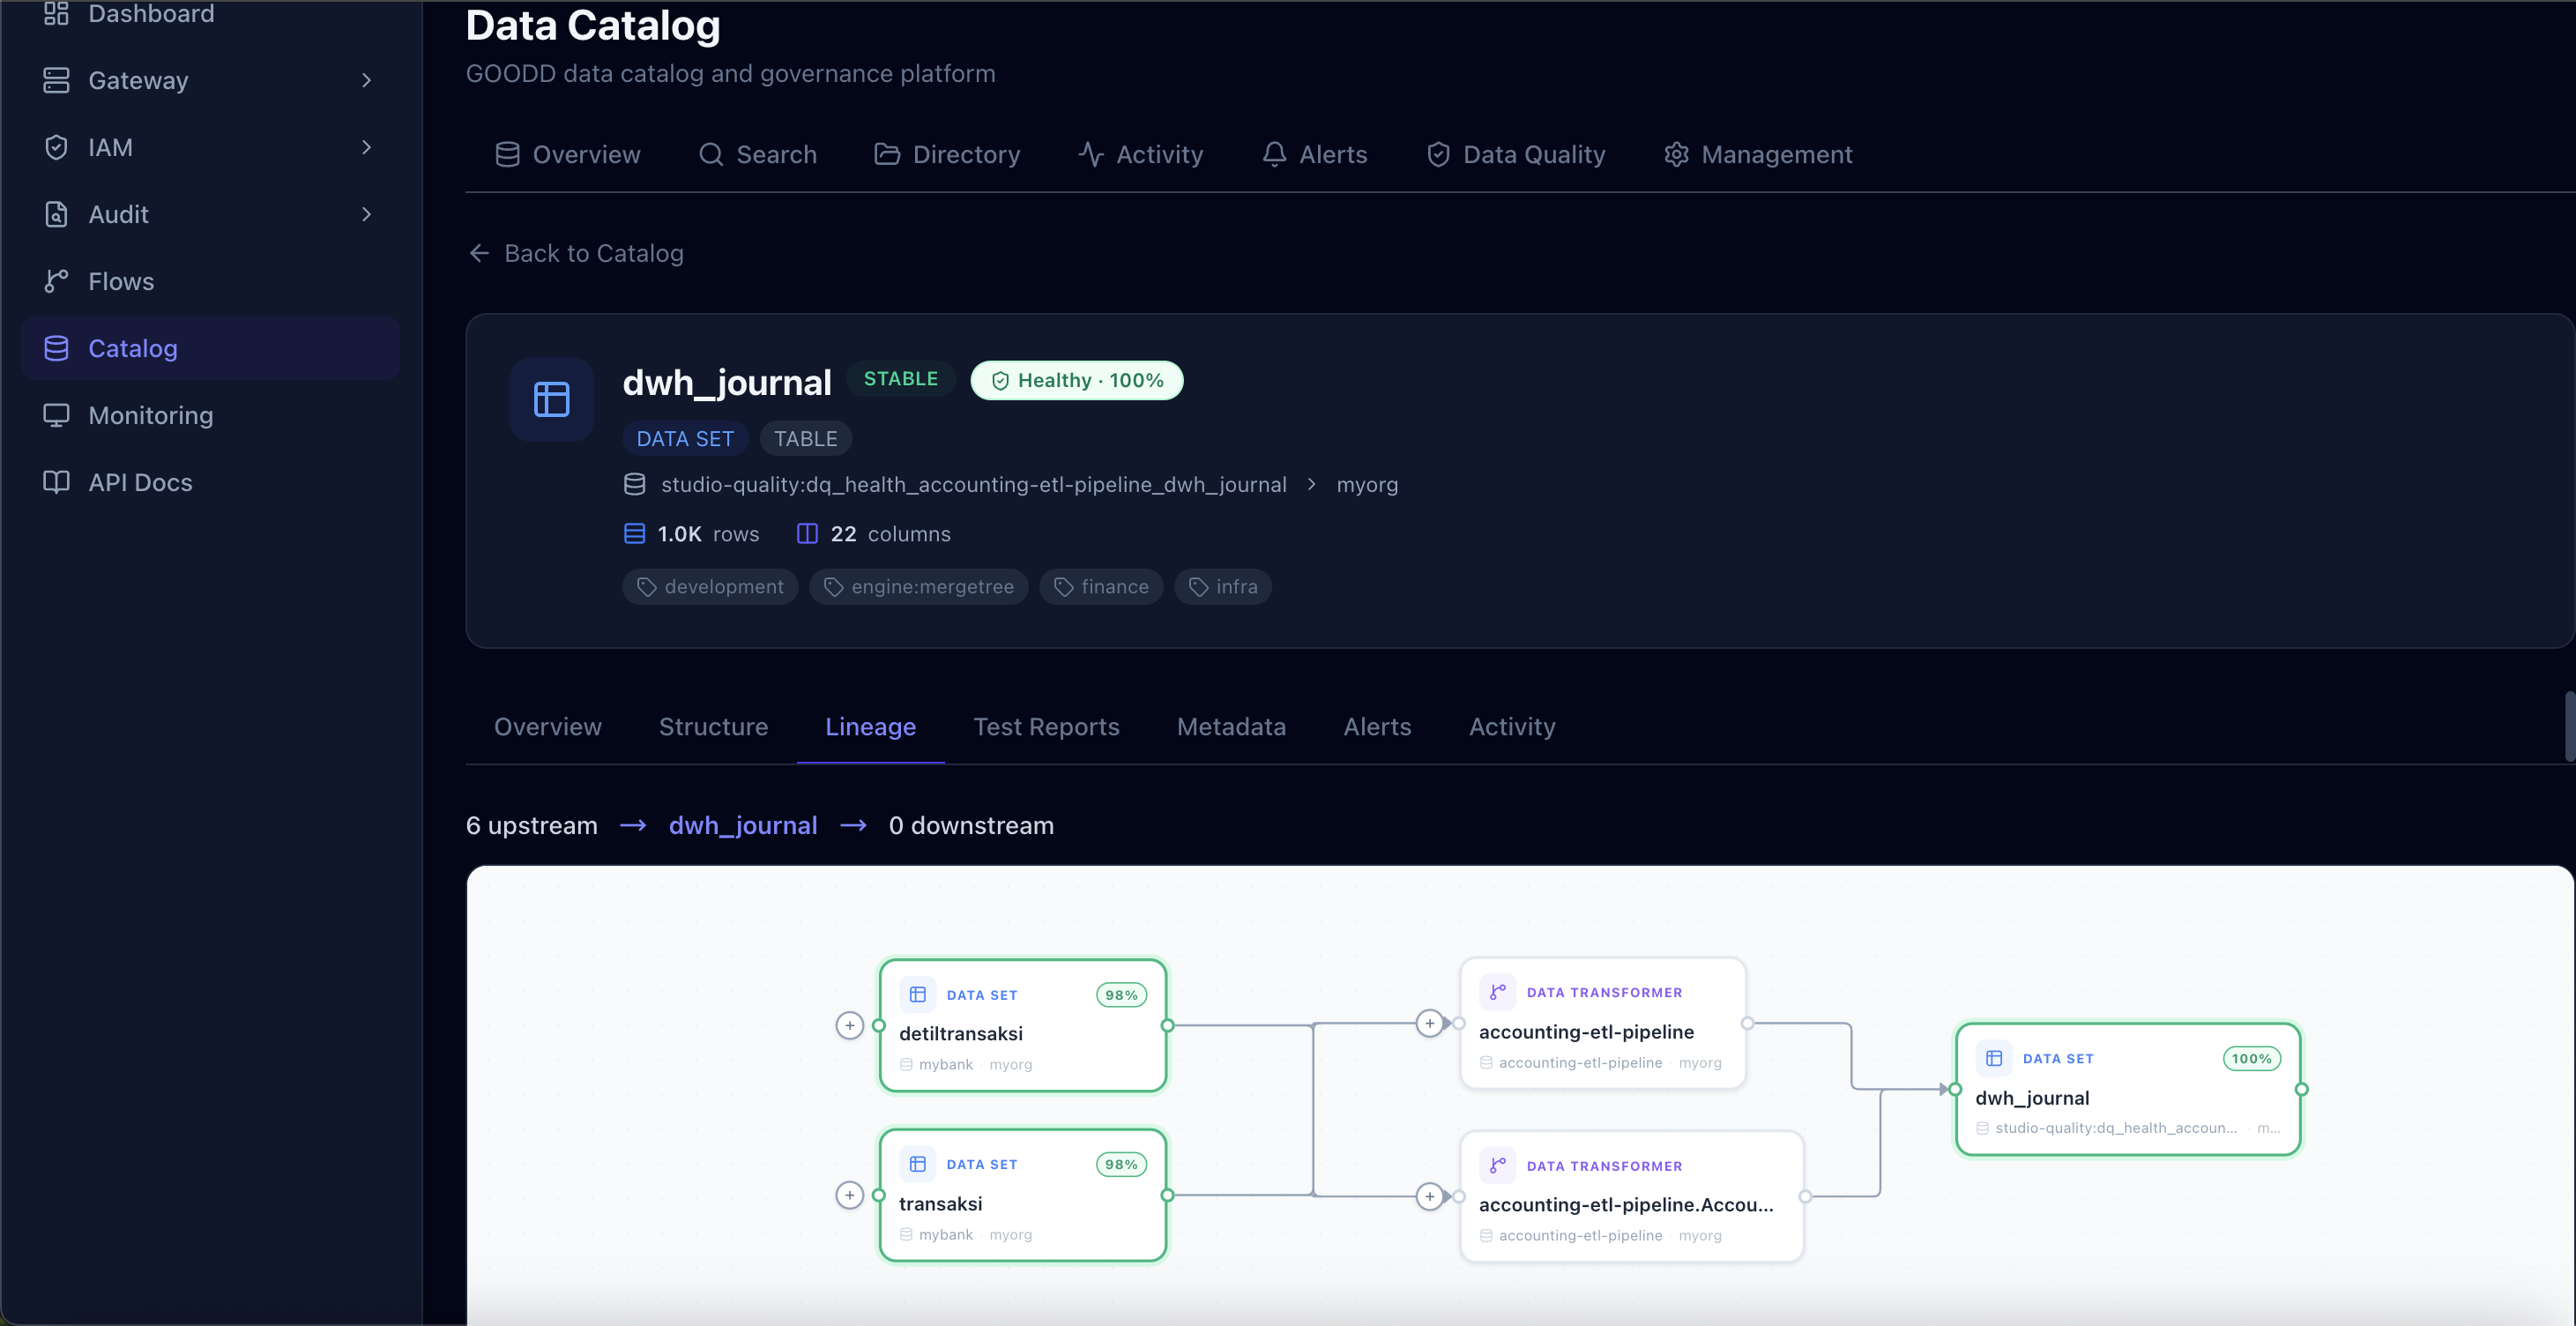Expand upstream of transaksi node with plus
Image resolution: width=2576 pixels, height=1326 pixels.
[849, 1195]
